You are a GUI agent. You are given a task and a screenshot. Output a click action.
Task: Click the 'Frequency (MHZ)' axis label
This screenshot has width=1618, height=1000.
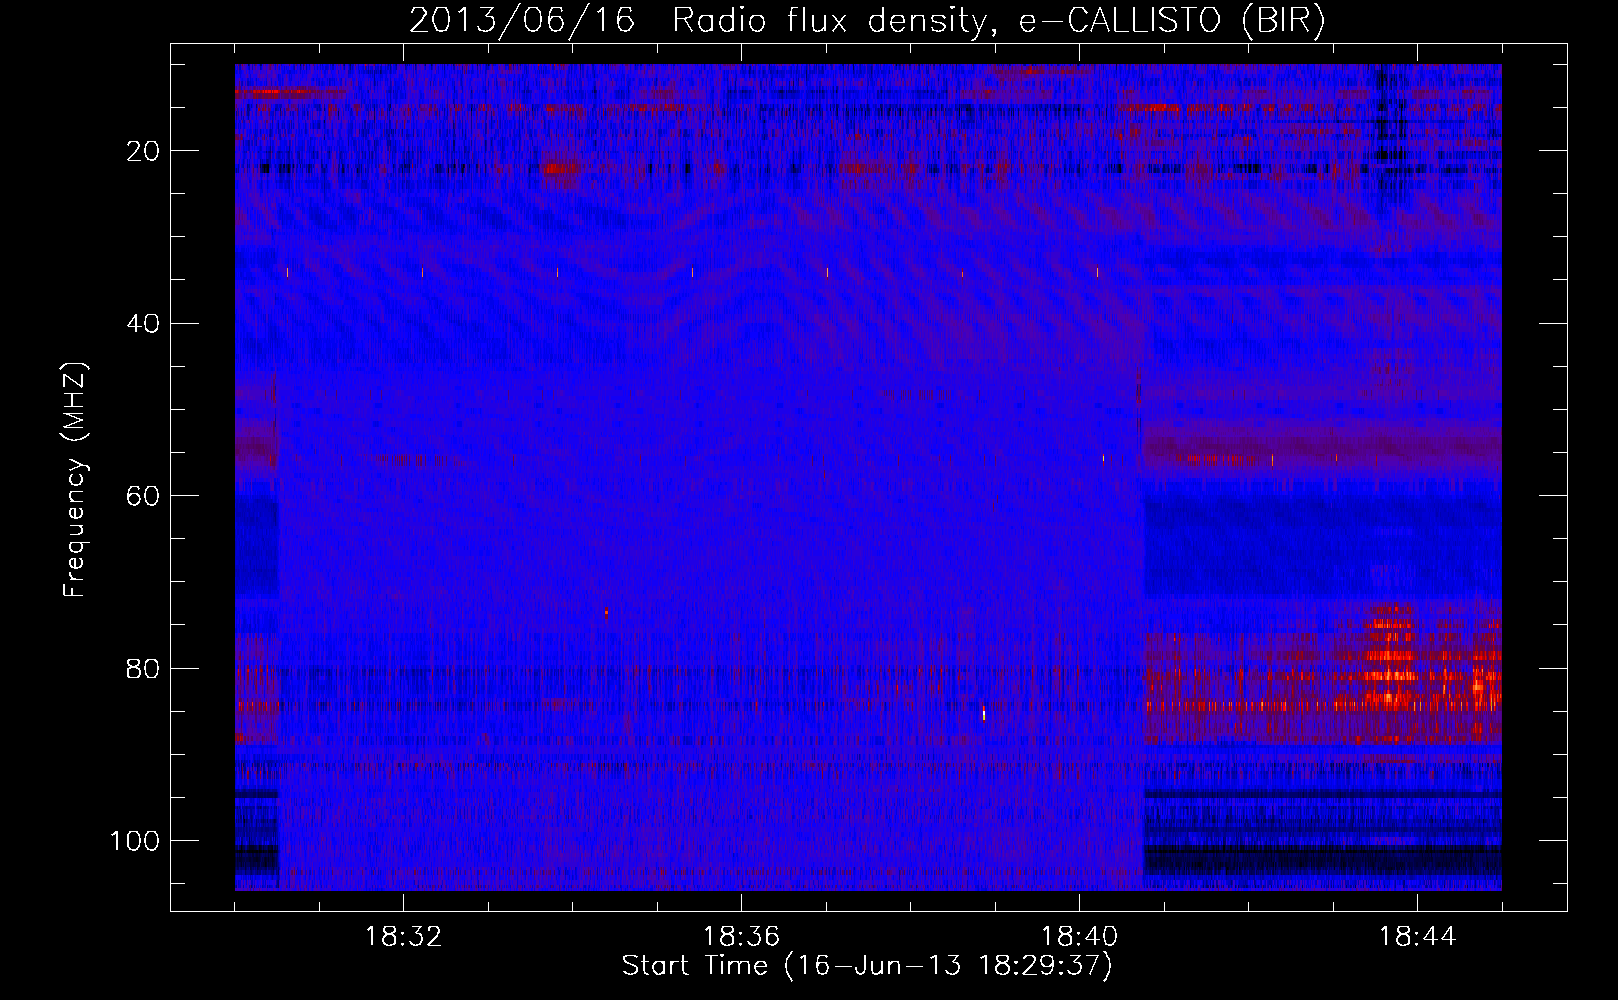(x=76, y=480)
